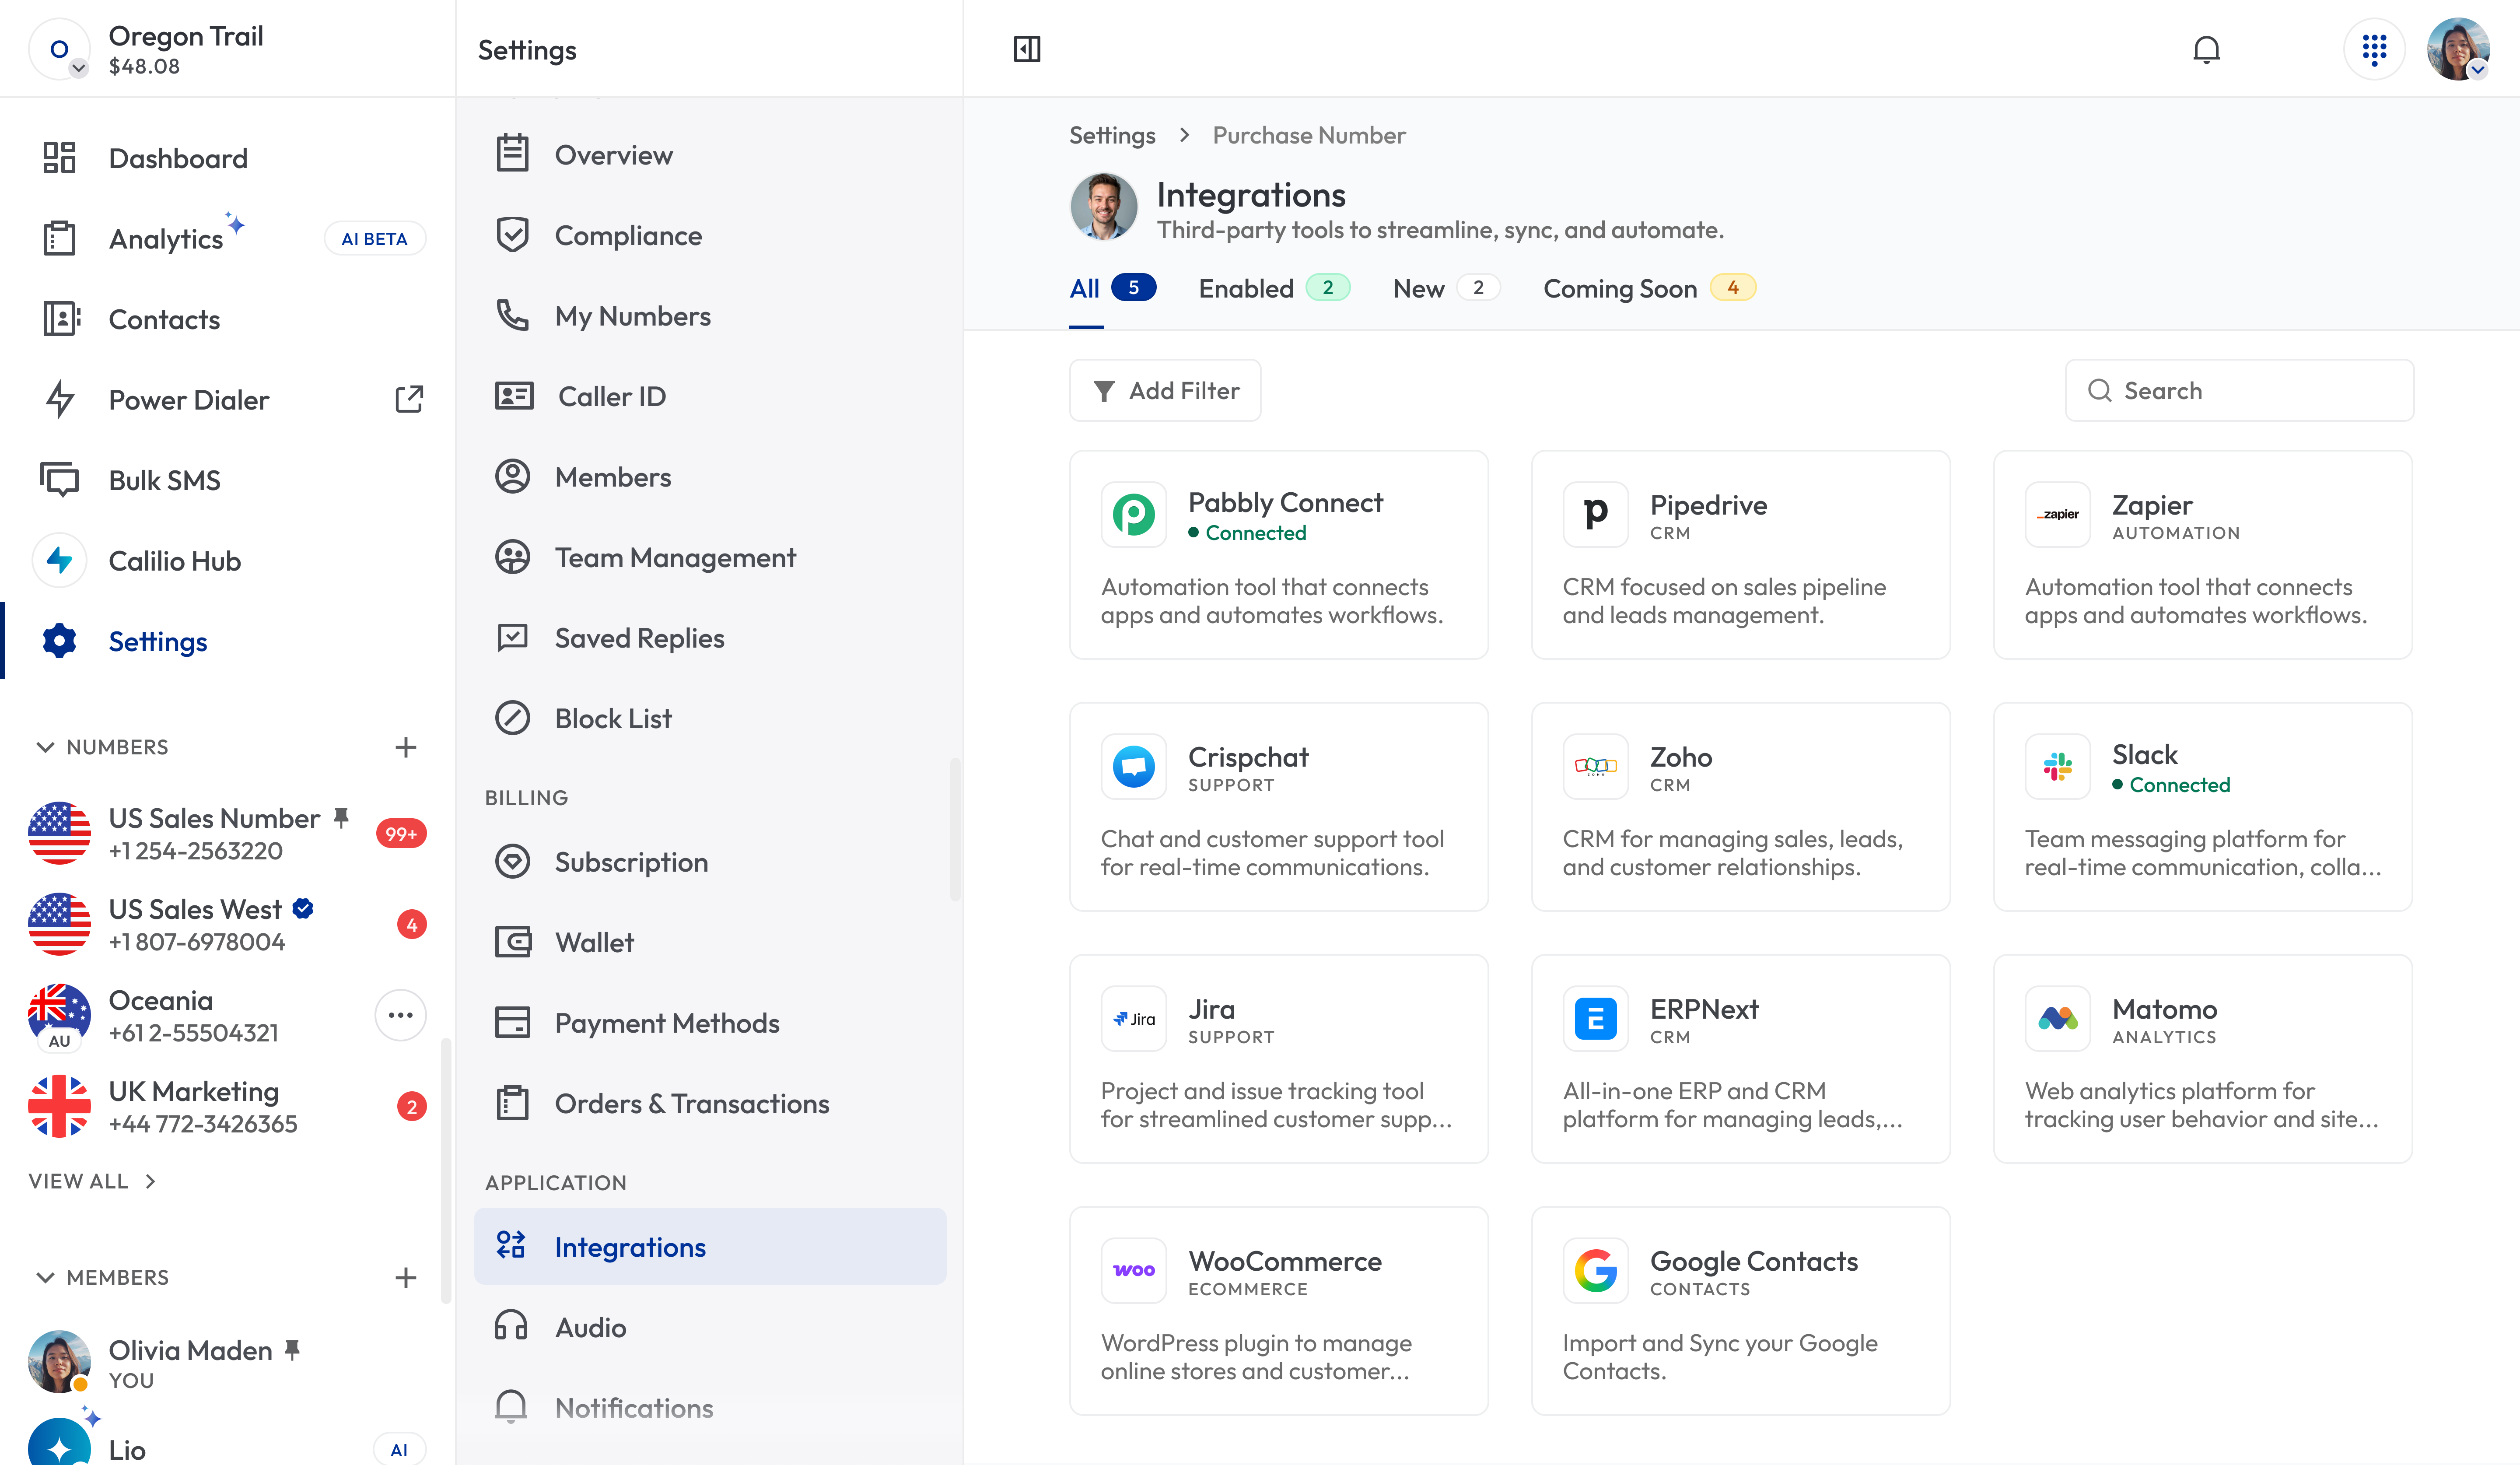This screenshot has width=2520, height=1465.
Task: Click the Wallet icon in Billing
Action: [x=513, y=942]
